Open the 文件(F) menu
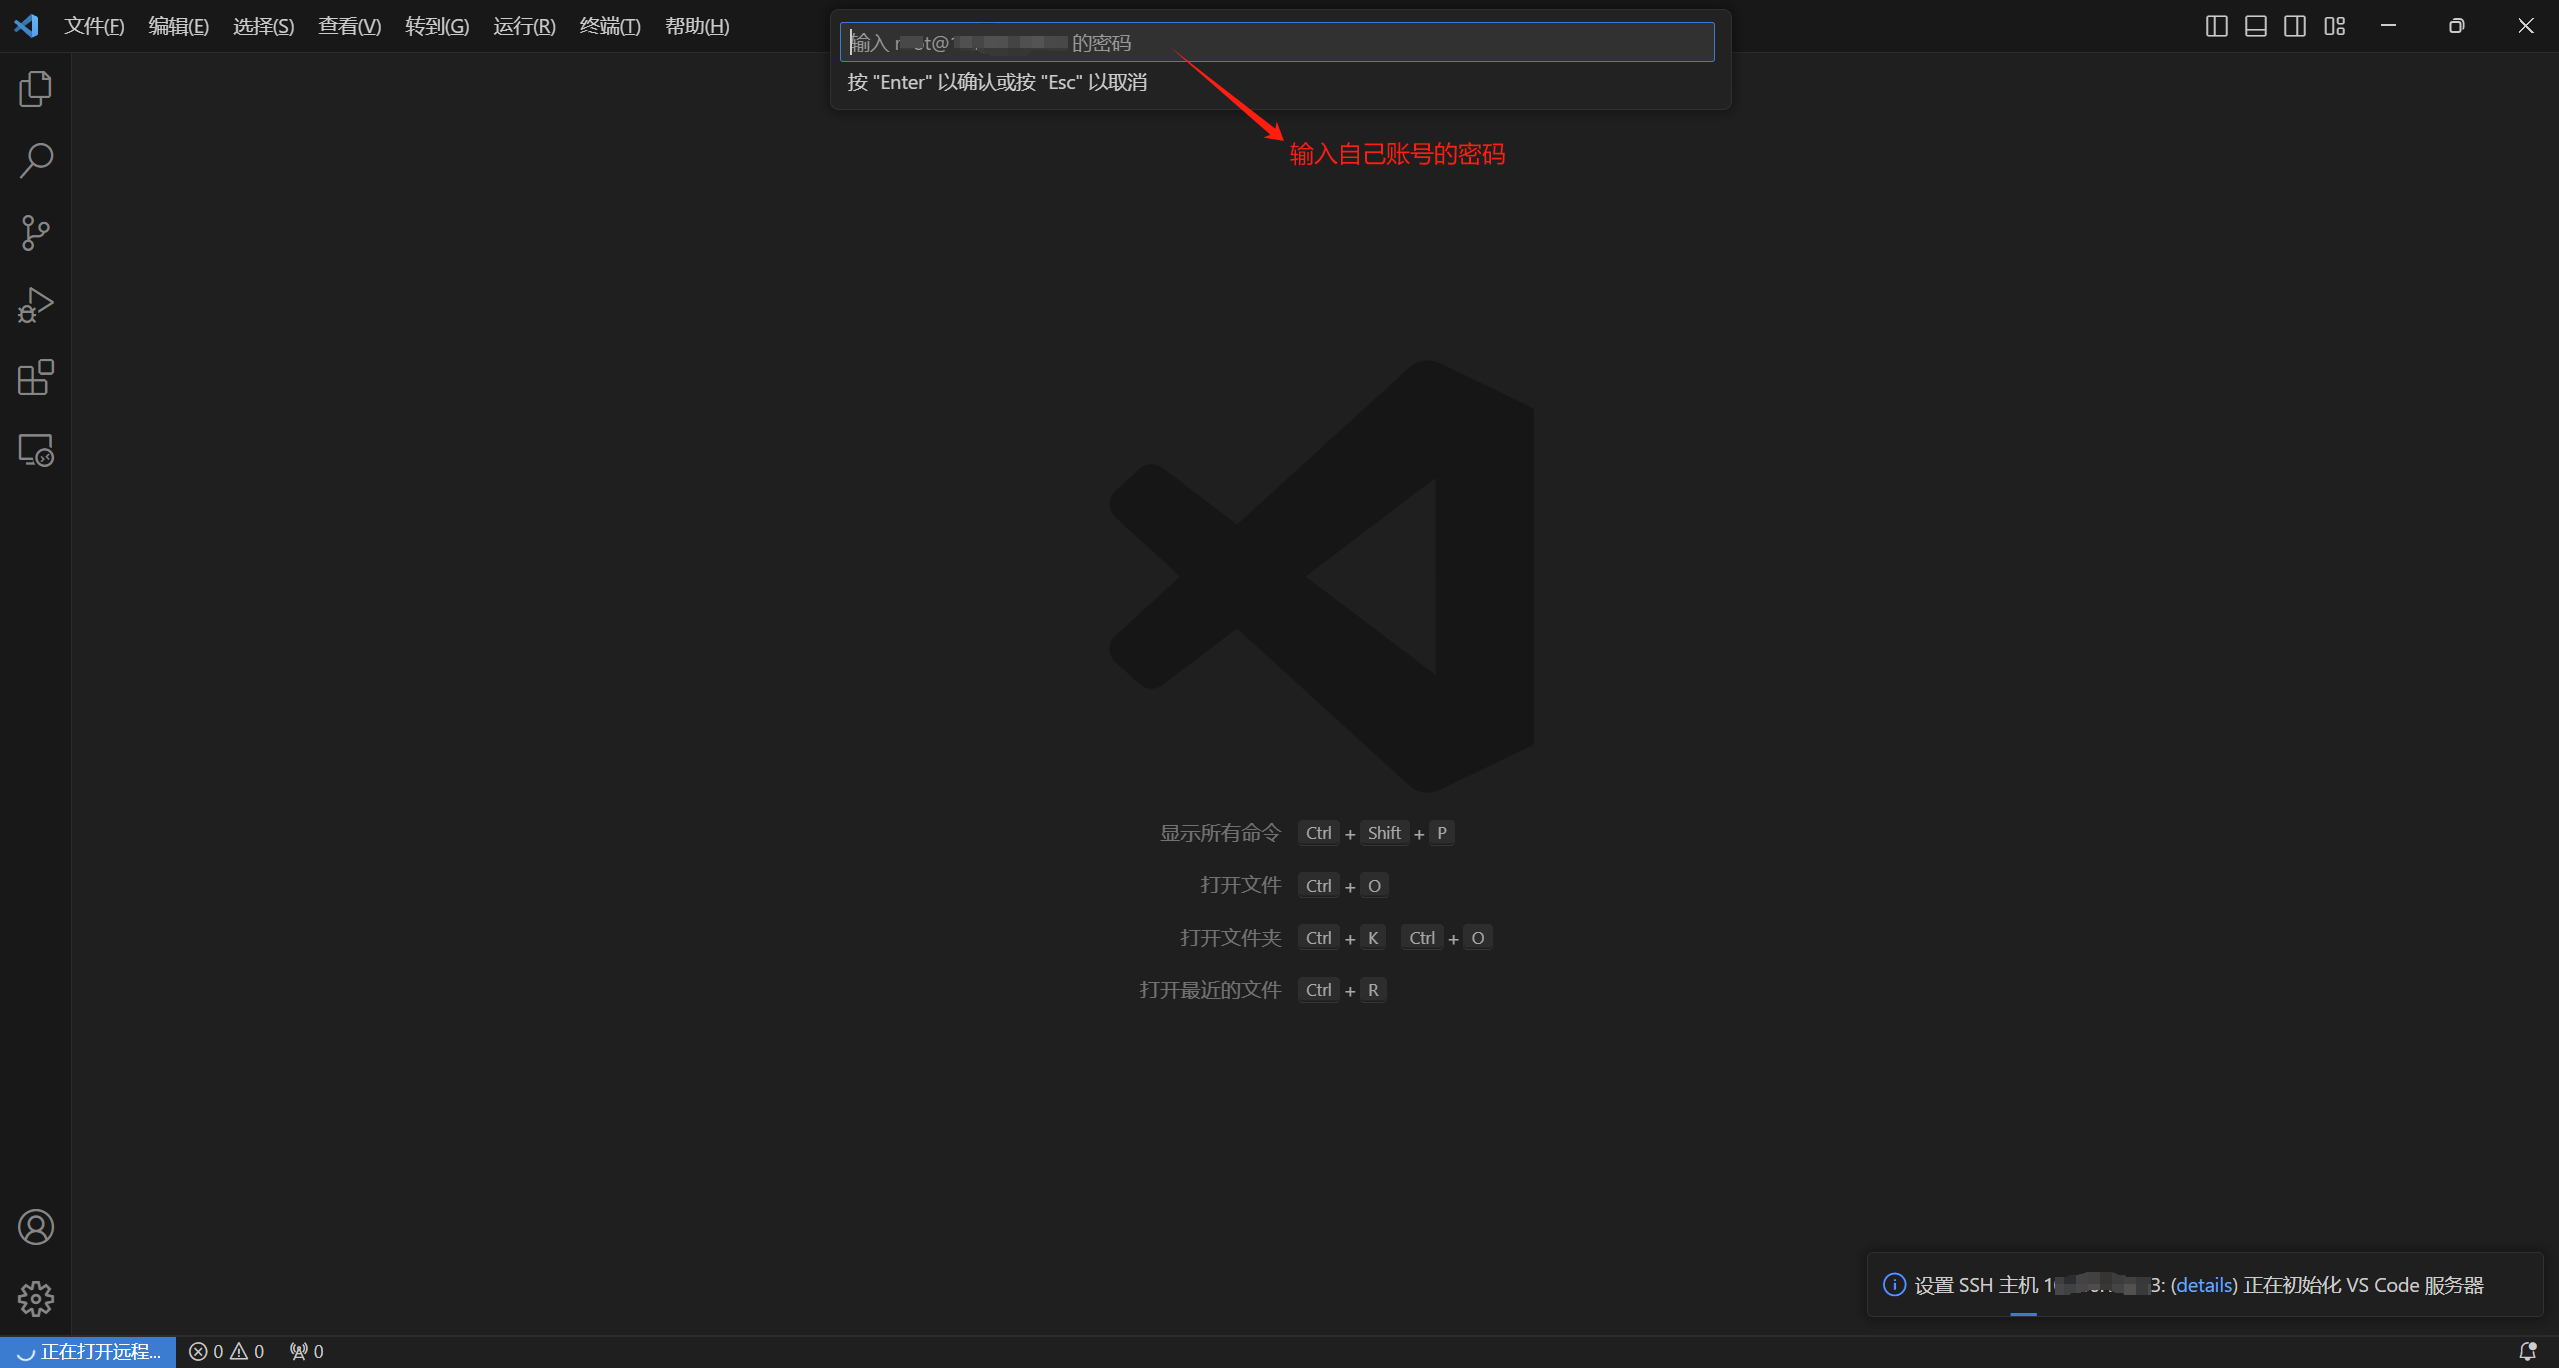Screen dimensions: 2559x1368 pyautogui.click(x=94, y=26)
